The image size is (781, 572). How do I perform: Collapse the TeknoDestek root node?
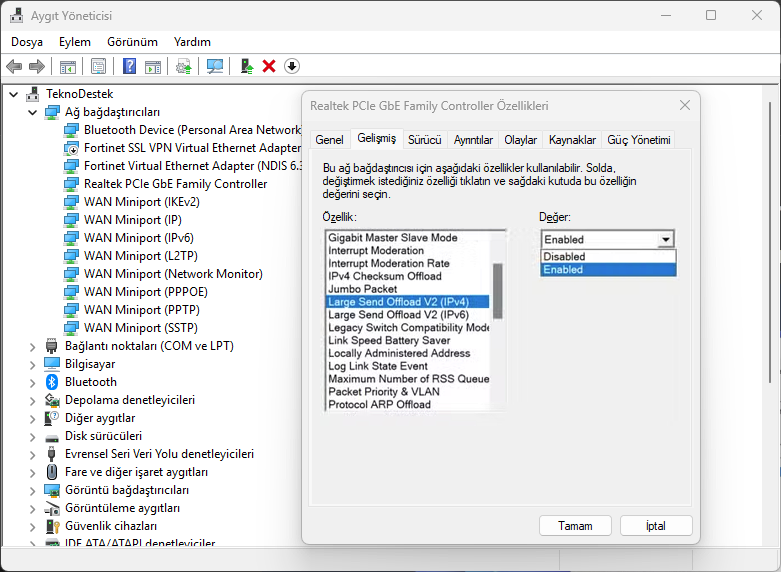[14, 94]
